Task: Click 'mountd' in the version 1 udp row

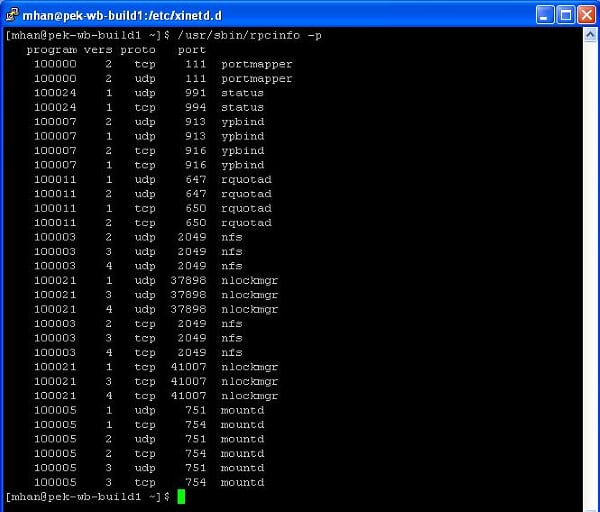Action: (x=243, y=410)
